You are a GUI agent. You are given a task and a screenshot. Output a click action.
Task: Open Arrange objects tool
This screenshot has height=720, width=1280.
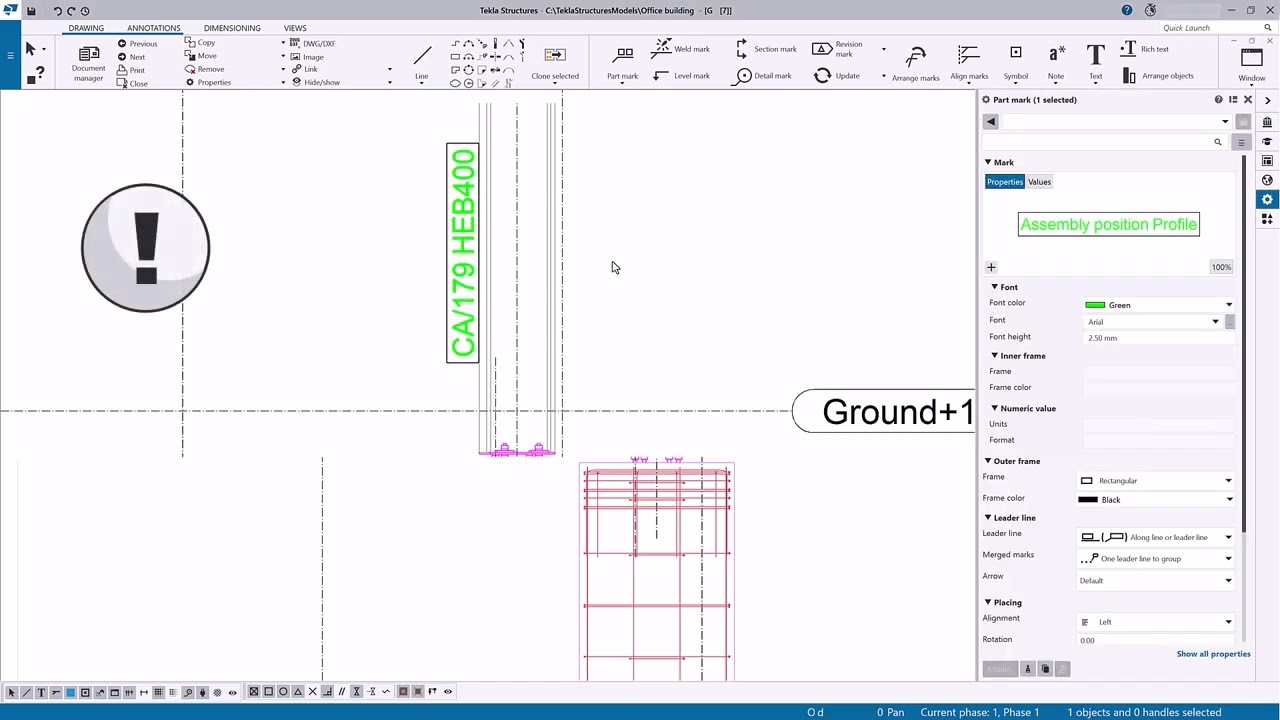[1158, 76]
